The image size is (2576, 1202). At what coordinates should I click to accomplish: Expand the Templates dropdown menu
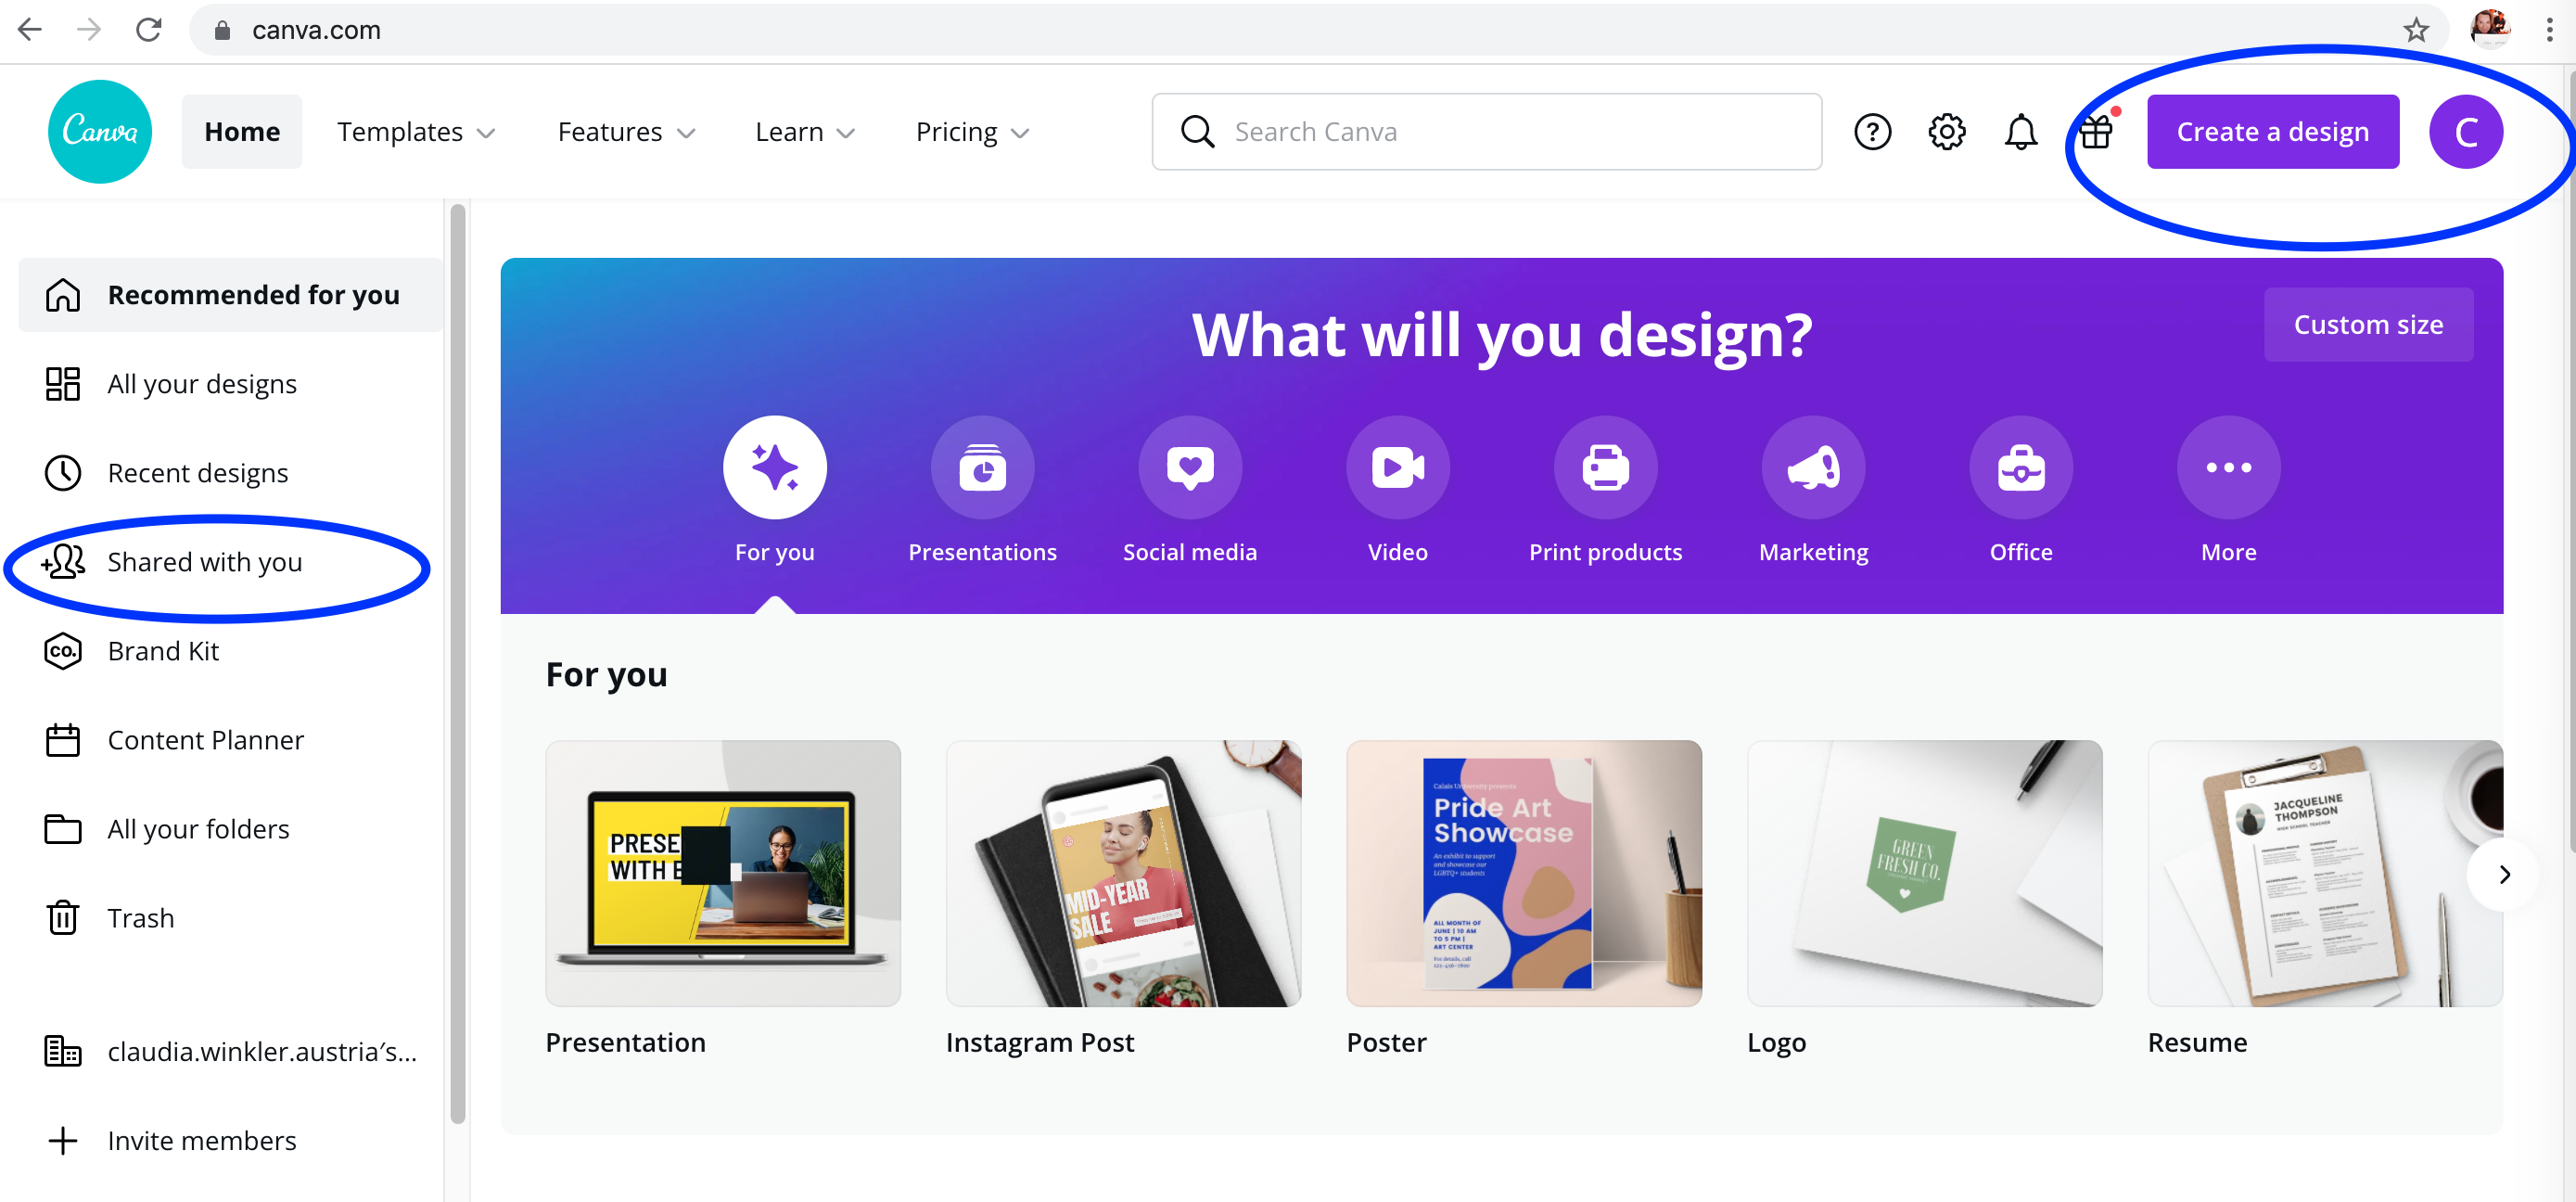[x=416, y=132]
